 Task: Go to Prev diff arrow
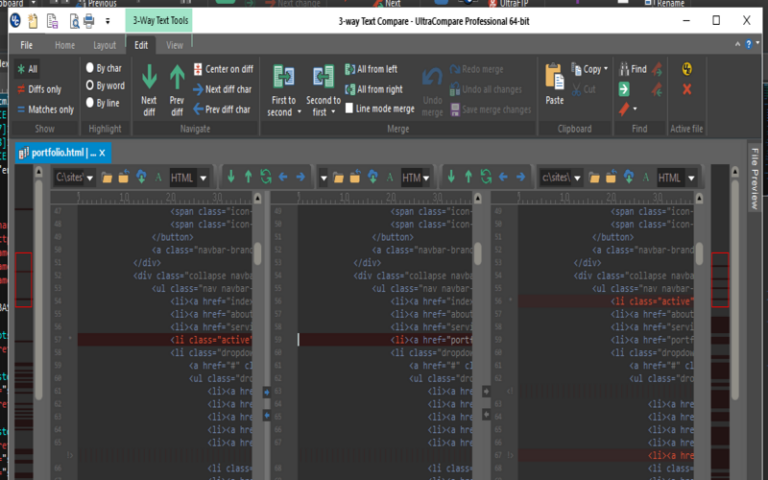[177, 85]
